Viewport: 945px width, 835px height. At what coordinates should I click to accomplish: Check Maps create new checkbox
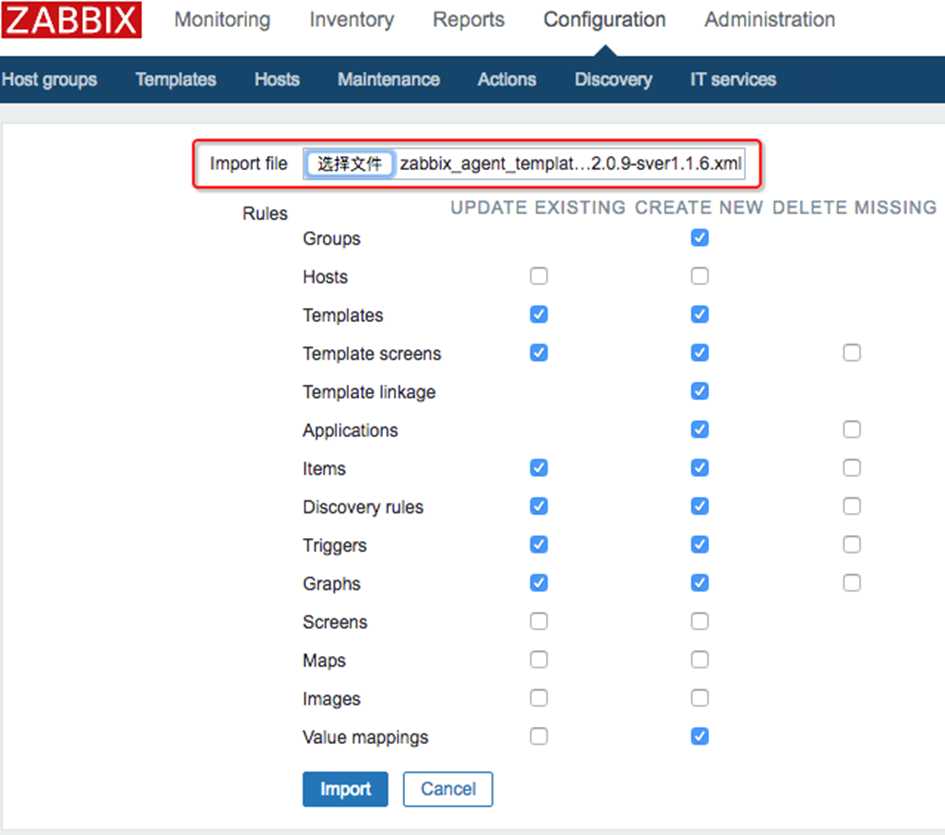pyautogui.click(x=700, y=660)
